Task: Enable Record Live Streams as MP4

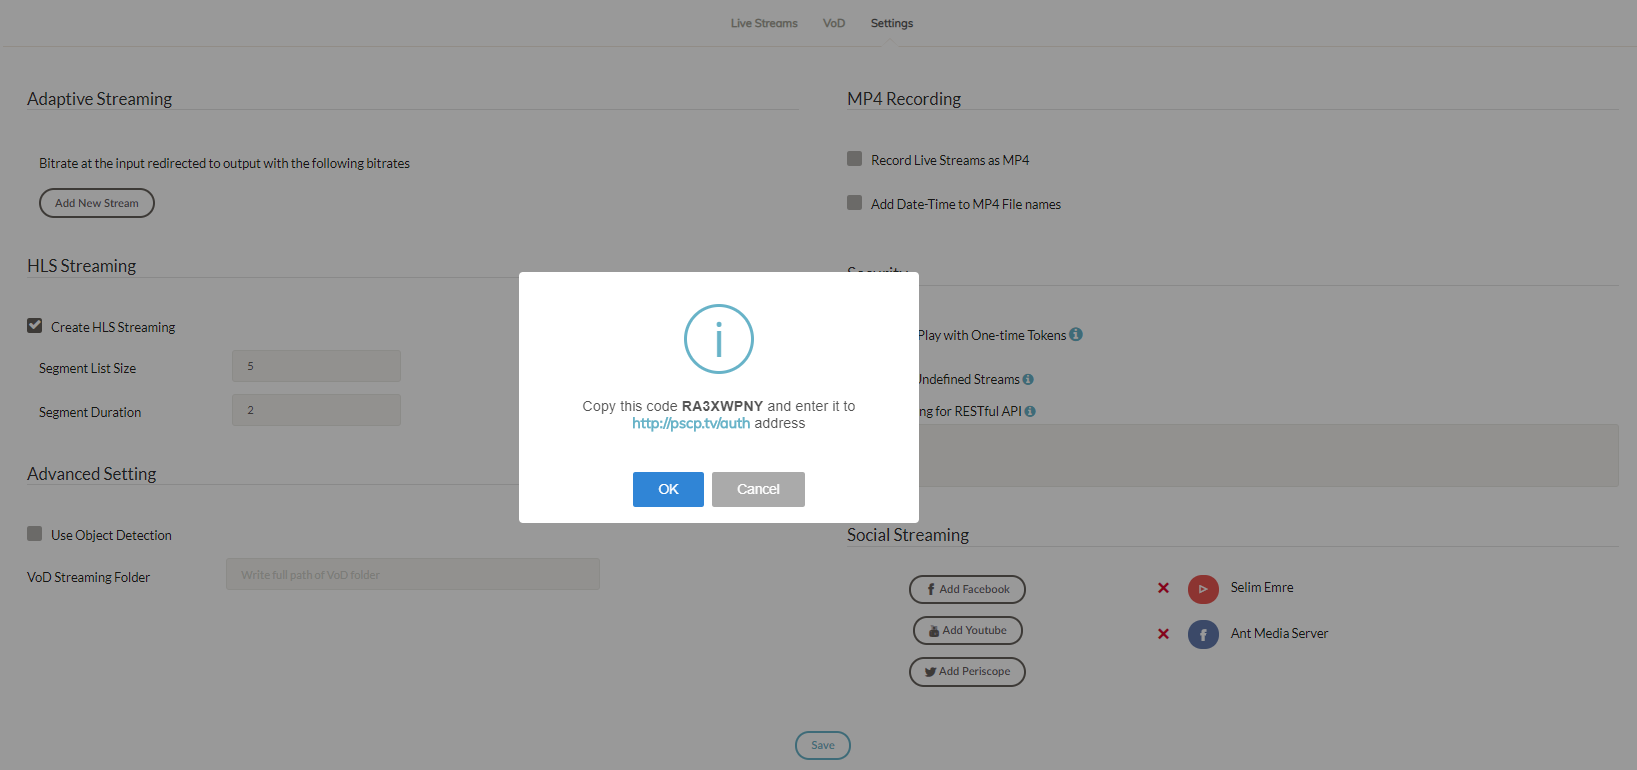Action: click(855, 159)
